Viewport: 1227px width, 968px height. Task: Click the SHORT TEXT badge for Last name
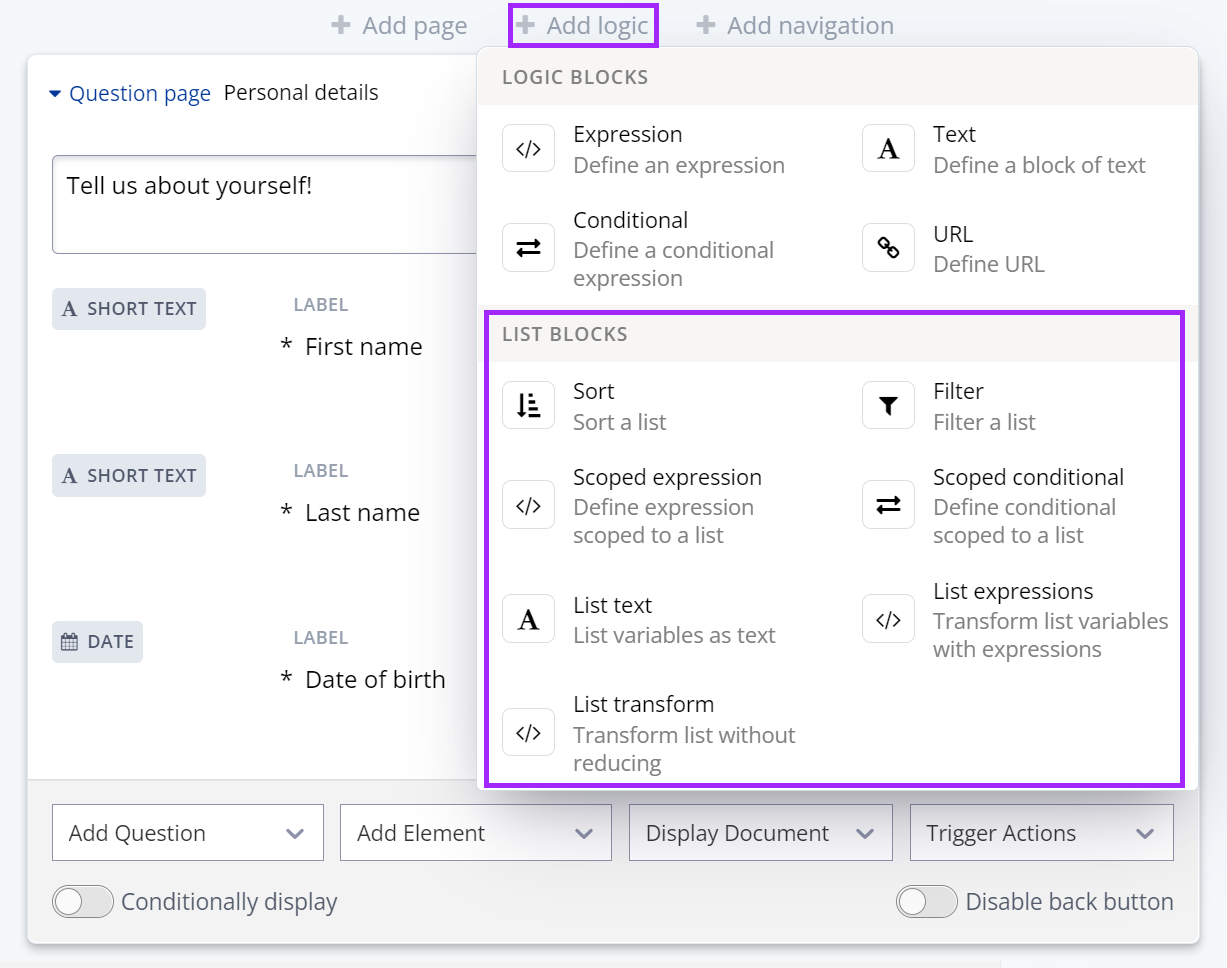pyautogui.click(x=129, y=476)
